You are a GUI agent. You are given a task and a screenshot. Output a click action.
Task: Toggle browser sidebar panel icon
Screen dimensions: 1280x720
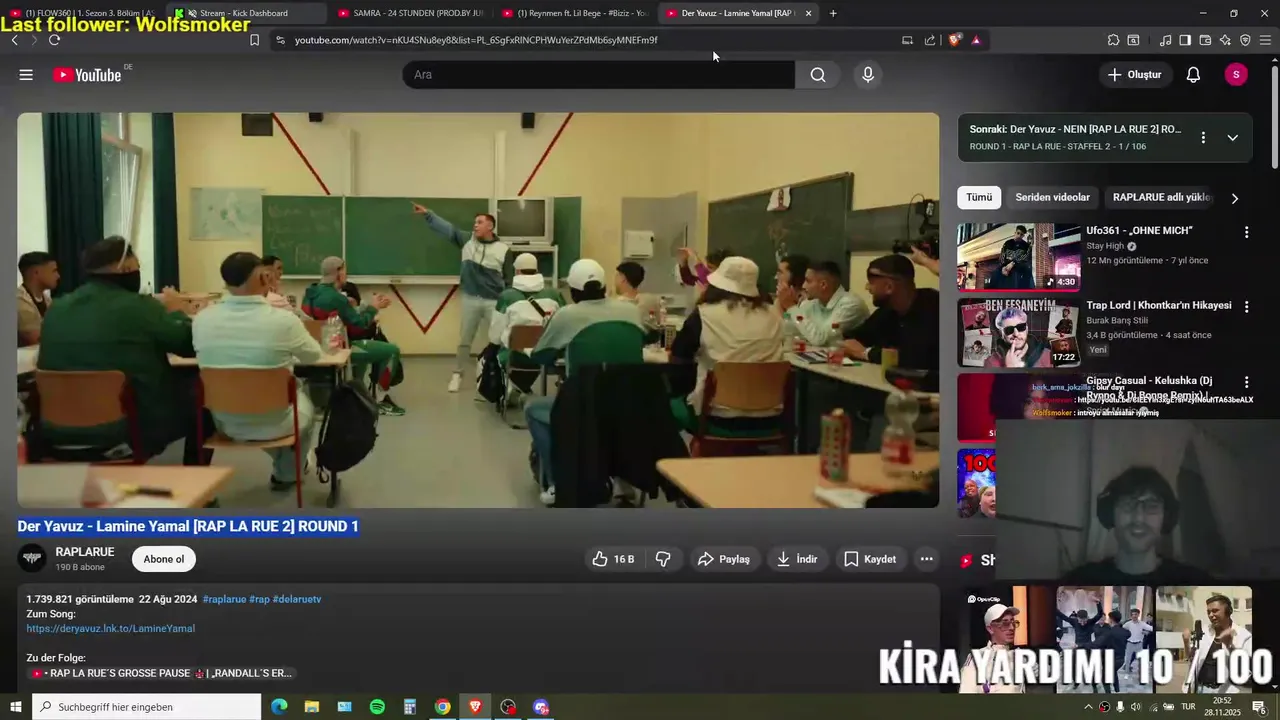(1185, 40)
